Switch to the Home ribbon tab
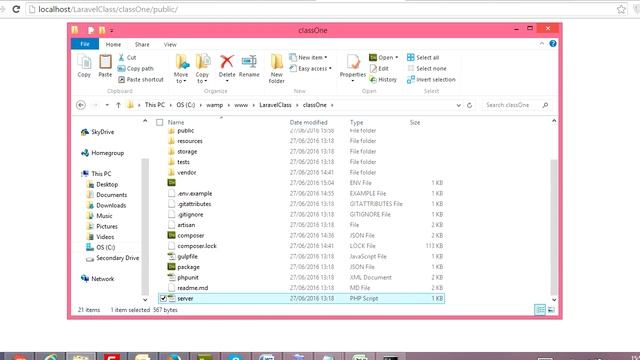640x360 pixels. coord(113,44)
